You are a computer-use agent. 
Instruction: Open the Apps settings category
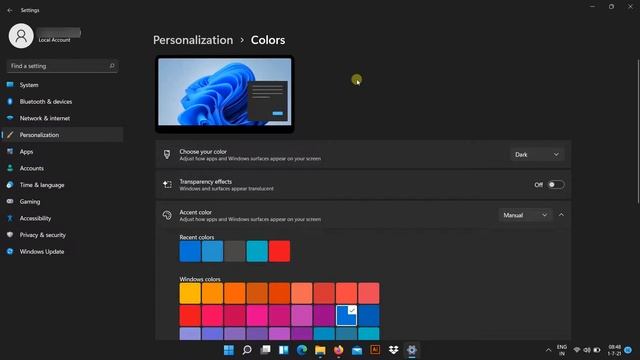[x=62, y=151]
